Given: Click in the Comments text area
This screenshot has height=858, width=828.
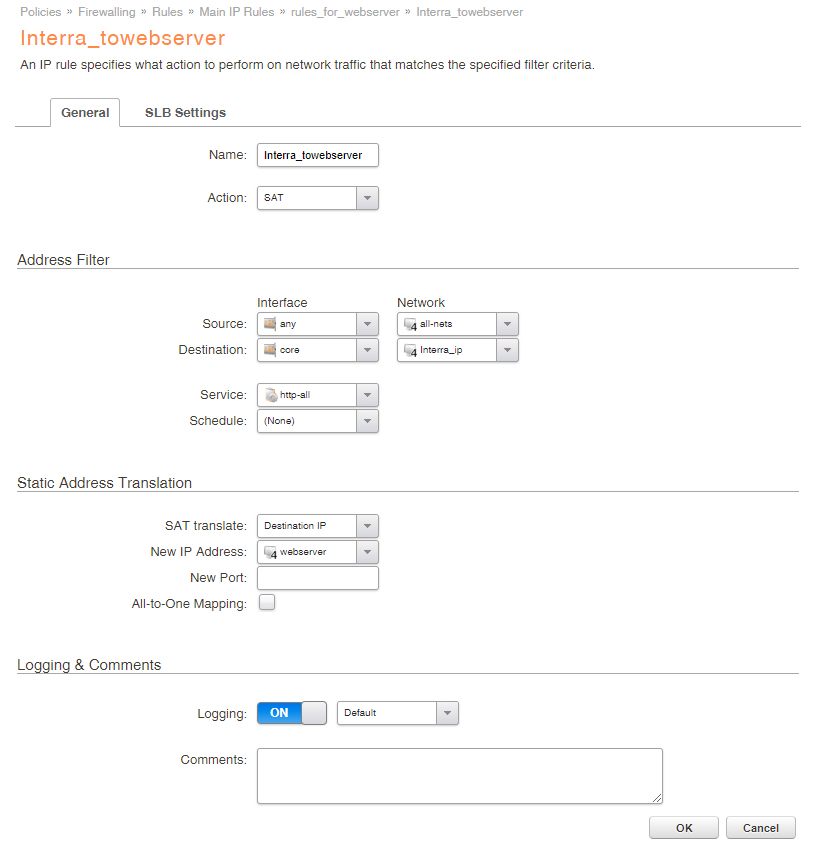Looking at the screenshot, I should (x=460, y=776).
